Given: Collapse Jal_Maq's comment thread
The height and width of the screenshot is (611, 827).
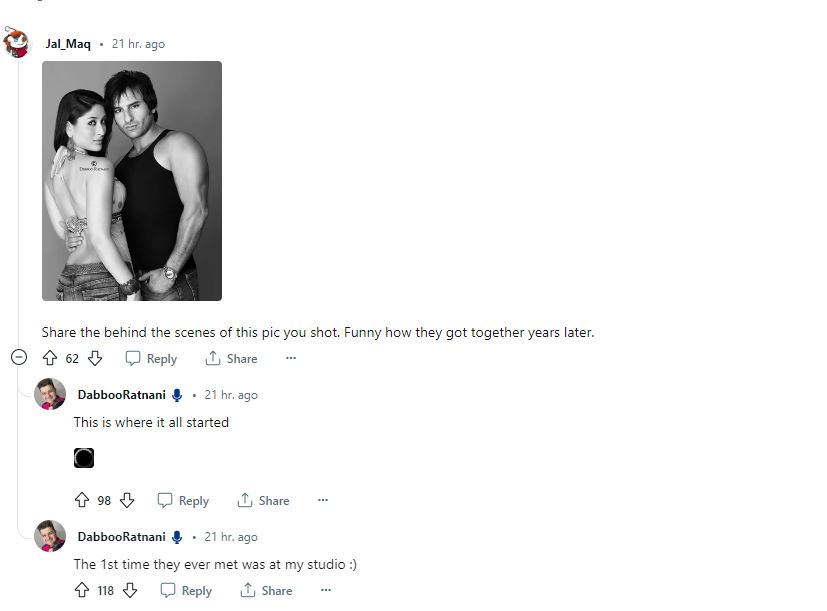Looking at the screenshot, I should point(18,357).
